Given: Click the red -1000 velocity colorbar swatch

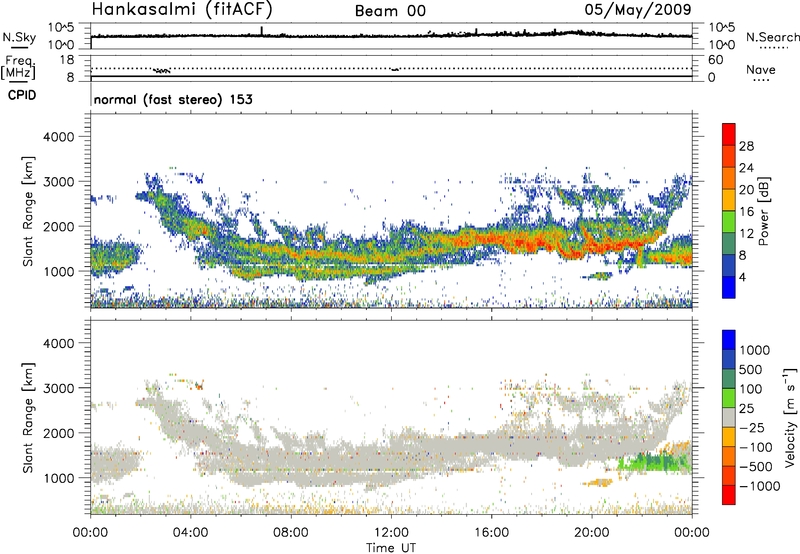Looking at the screenshot, I should pyautogui.click(x=729, y=495).
